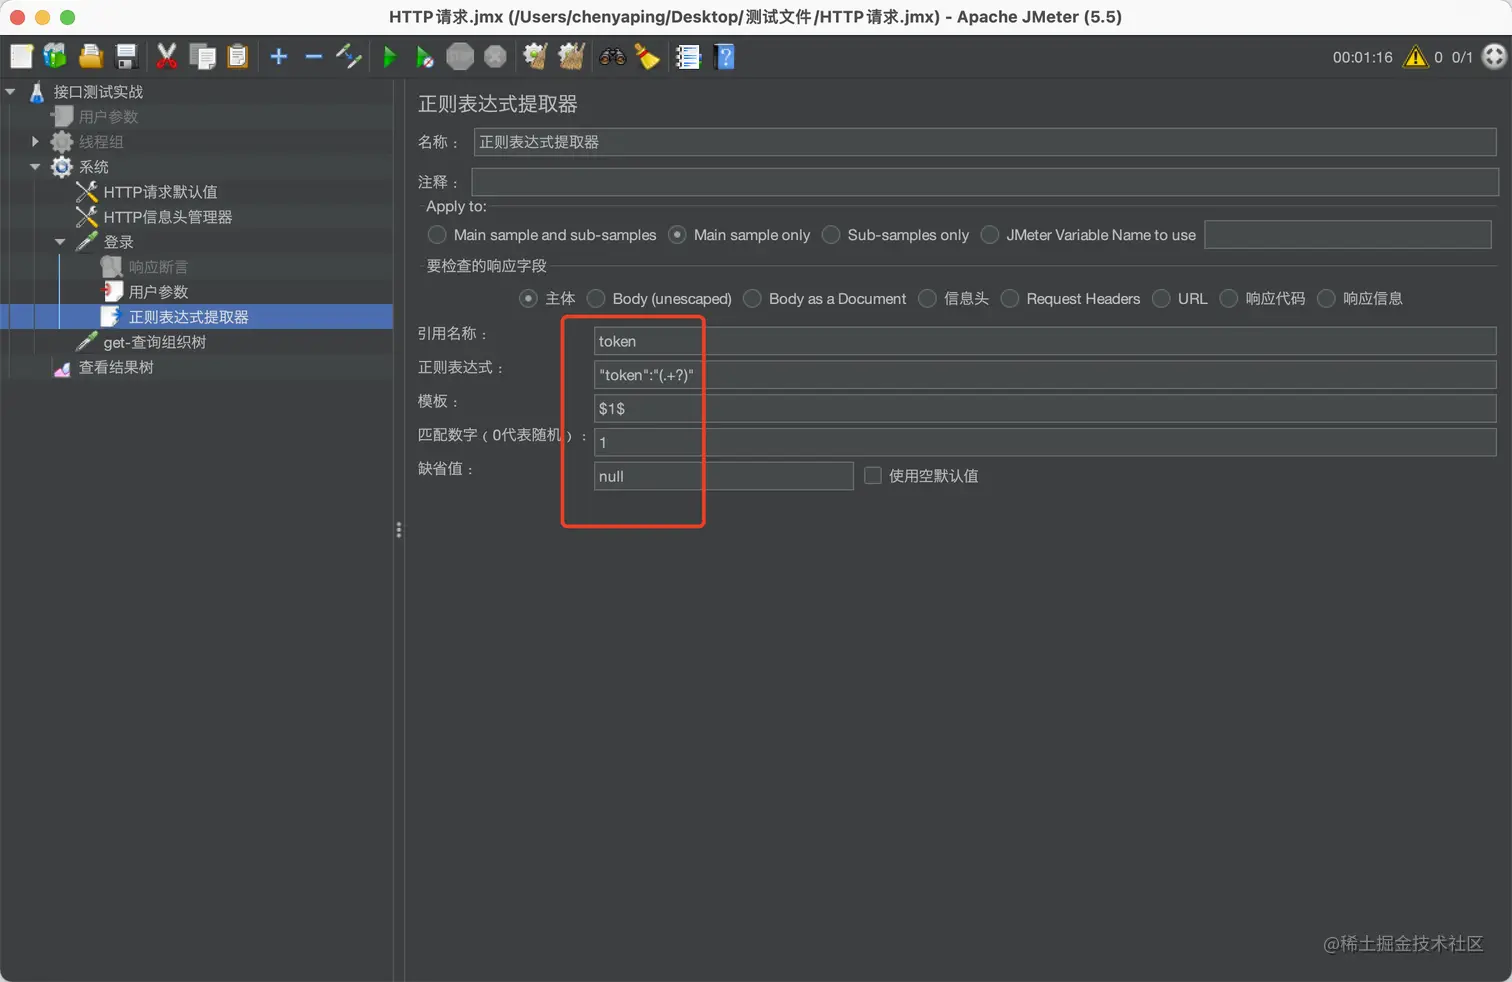
Task: Select 接口测试实战 test plan node
Action: point(98,92)
